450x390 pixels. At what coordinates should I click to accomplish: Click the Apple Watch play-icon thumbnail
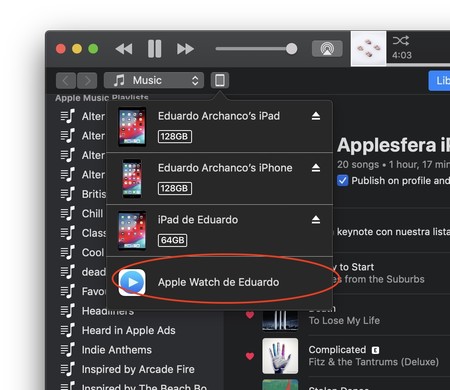132,282
